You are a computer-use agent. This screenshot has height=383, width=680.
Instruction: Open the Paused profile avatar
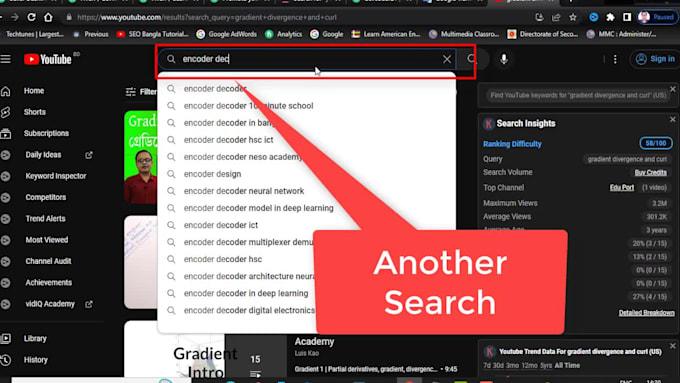(x=656, y=17)
